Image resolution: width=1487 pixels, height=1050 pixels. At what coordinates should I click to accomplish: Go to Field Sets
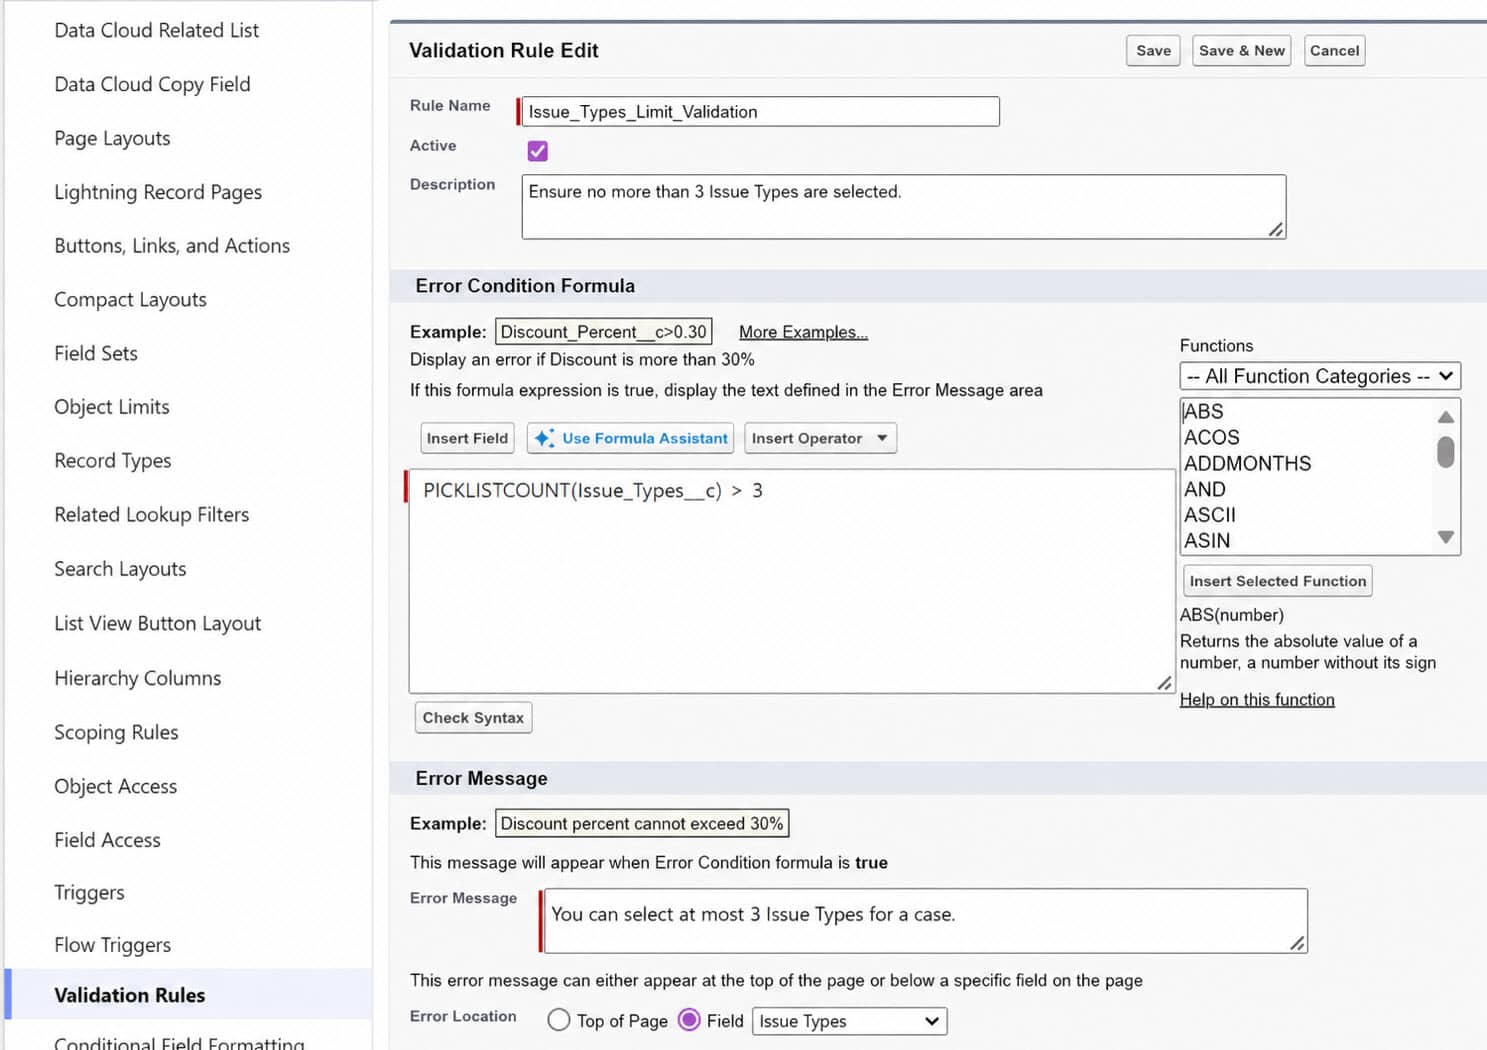pos(96,353)
